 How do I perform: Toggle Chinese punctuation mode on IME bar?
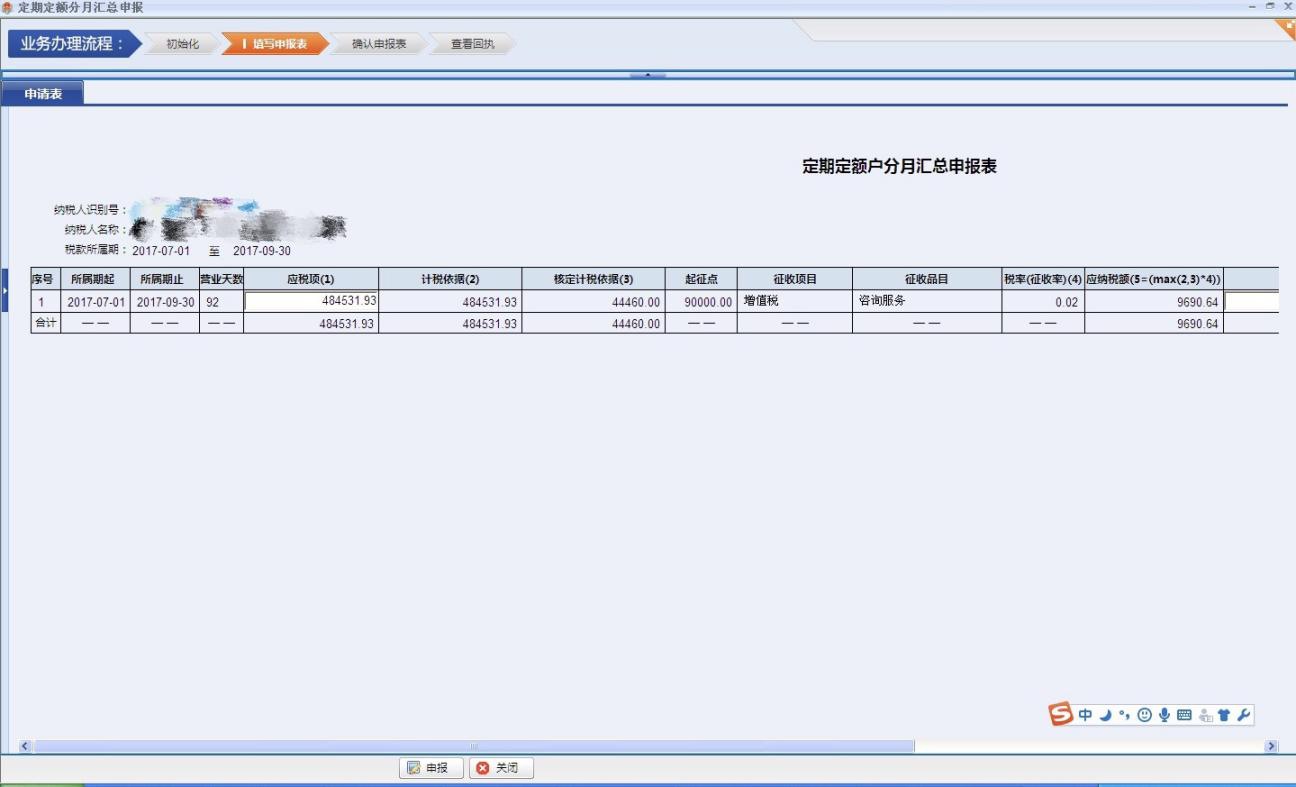click(x=1125, y=715)
